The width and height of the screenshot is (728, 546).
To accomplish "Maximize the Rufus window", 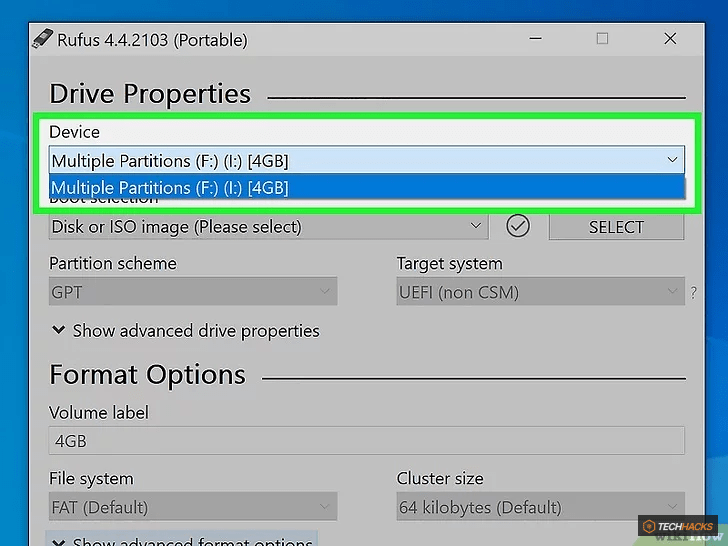I will click(x=602, y=39).
